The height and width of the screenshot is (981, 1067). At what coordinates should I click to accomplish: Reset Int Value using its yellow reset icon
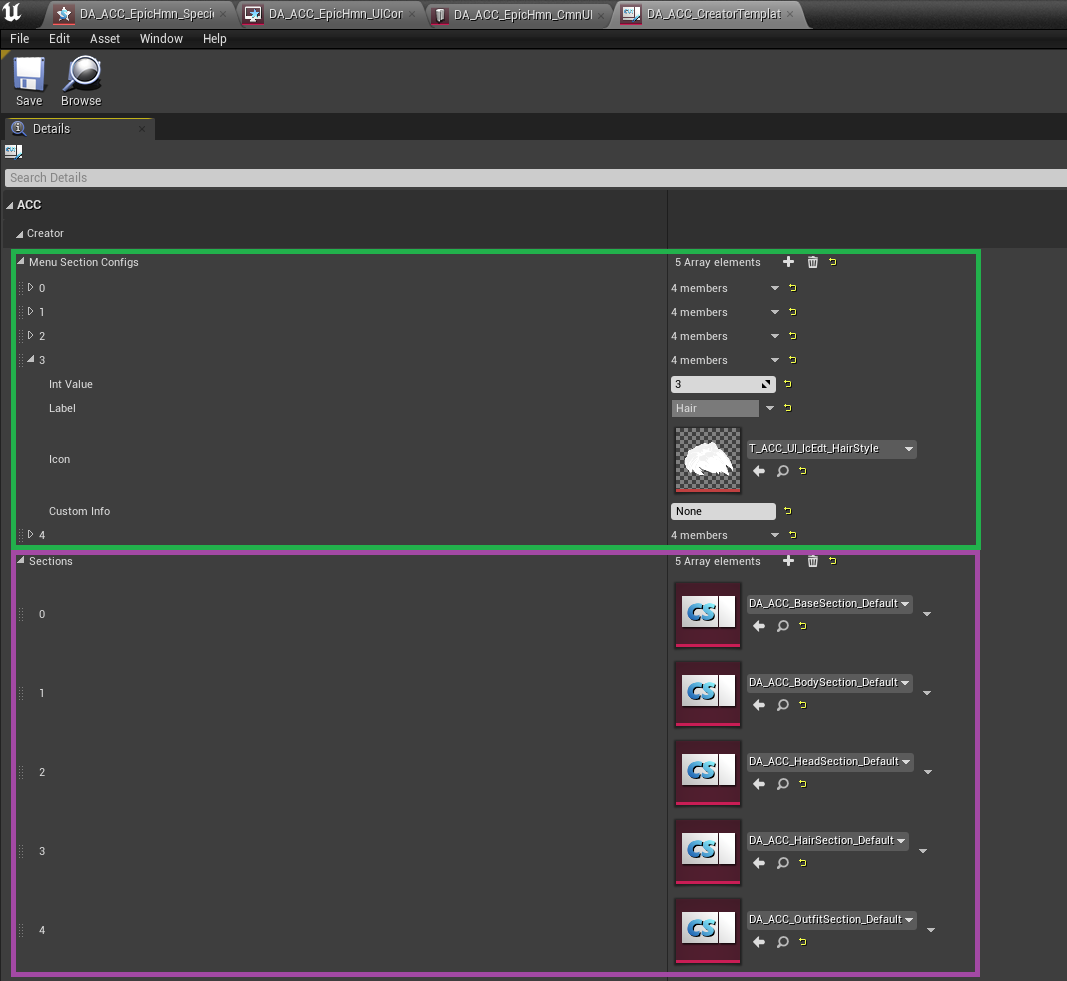(x=785, y=384)
